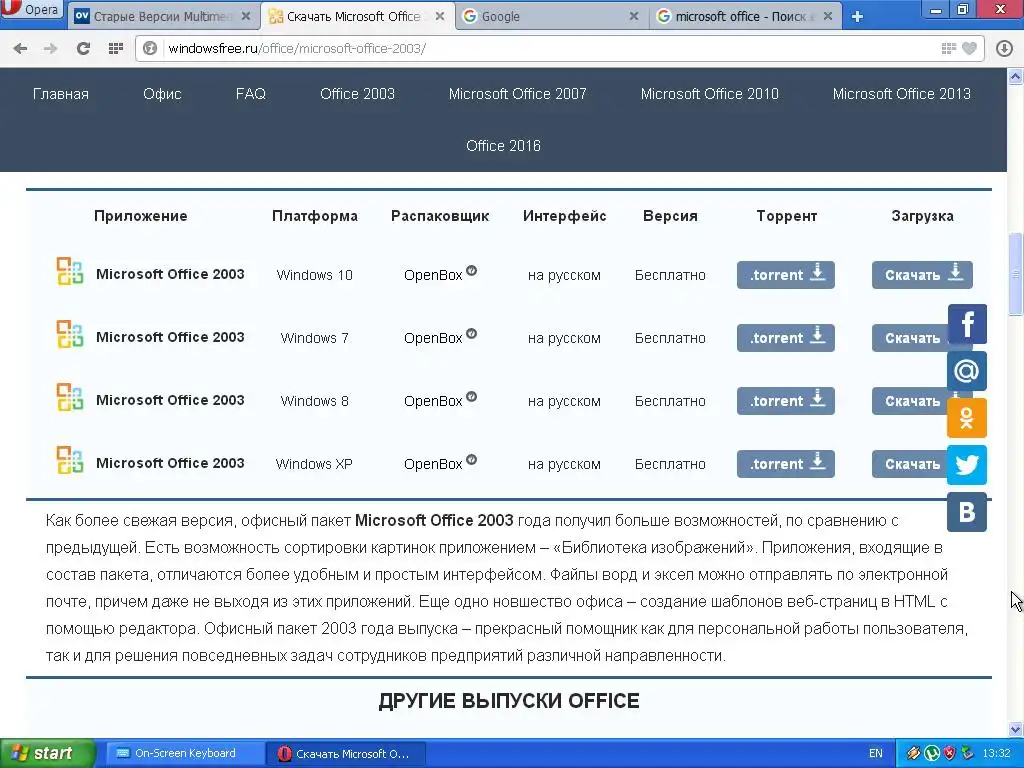Click Office icon in Windows 8 row

coord(70,397)
